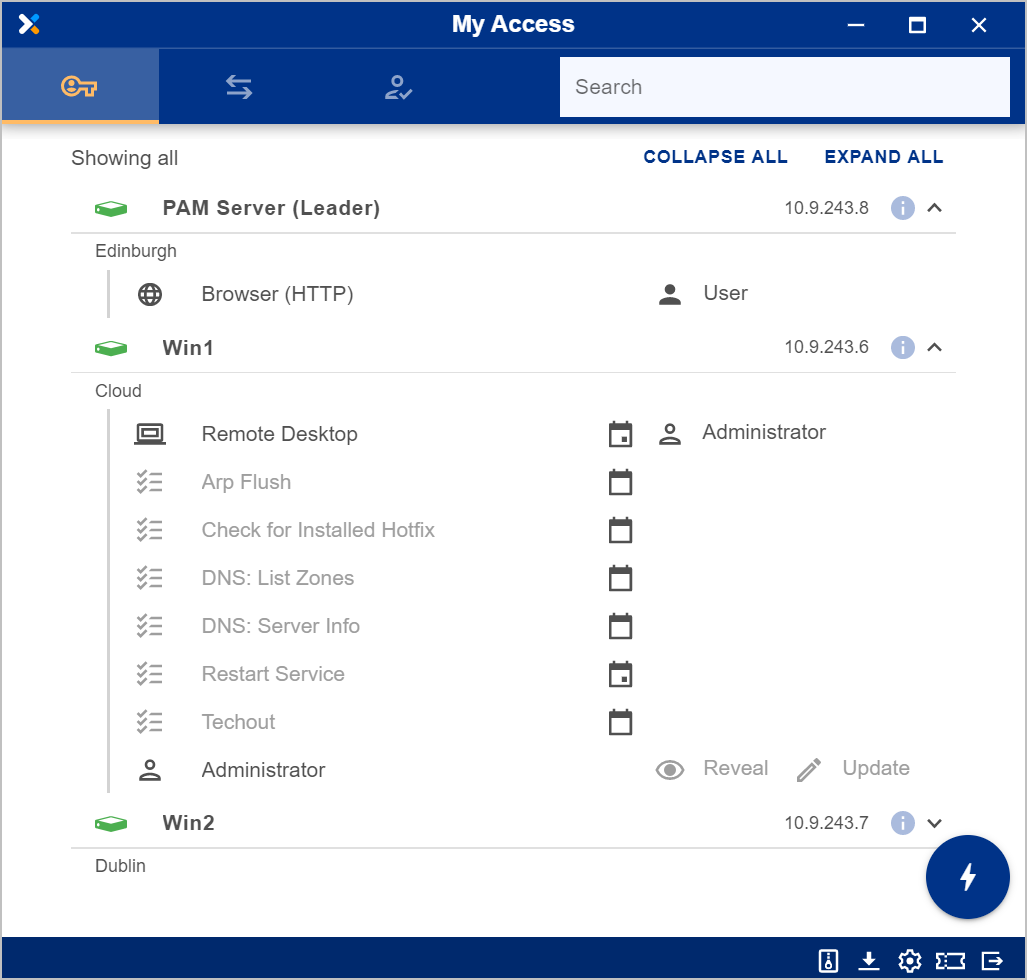The height and width of the screenshot is (980, 1027).
Task: Click the info toggle for Win2
Action: pyautogui.click(x=902, y=823)
